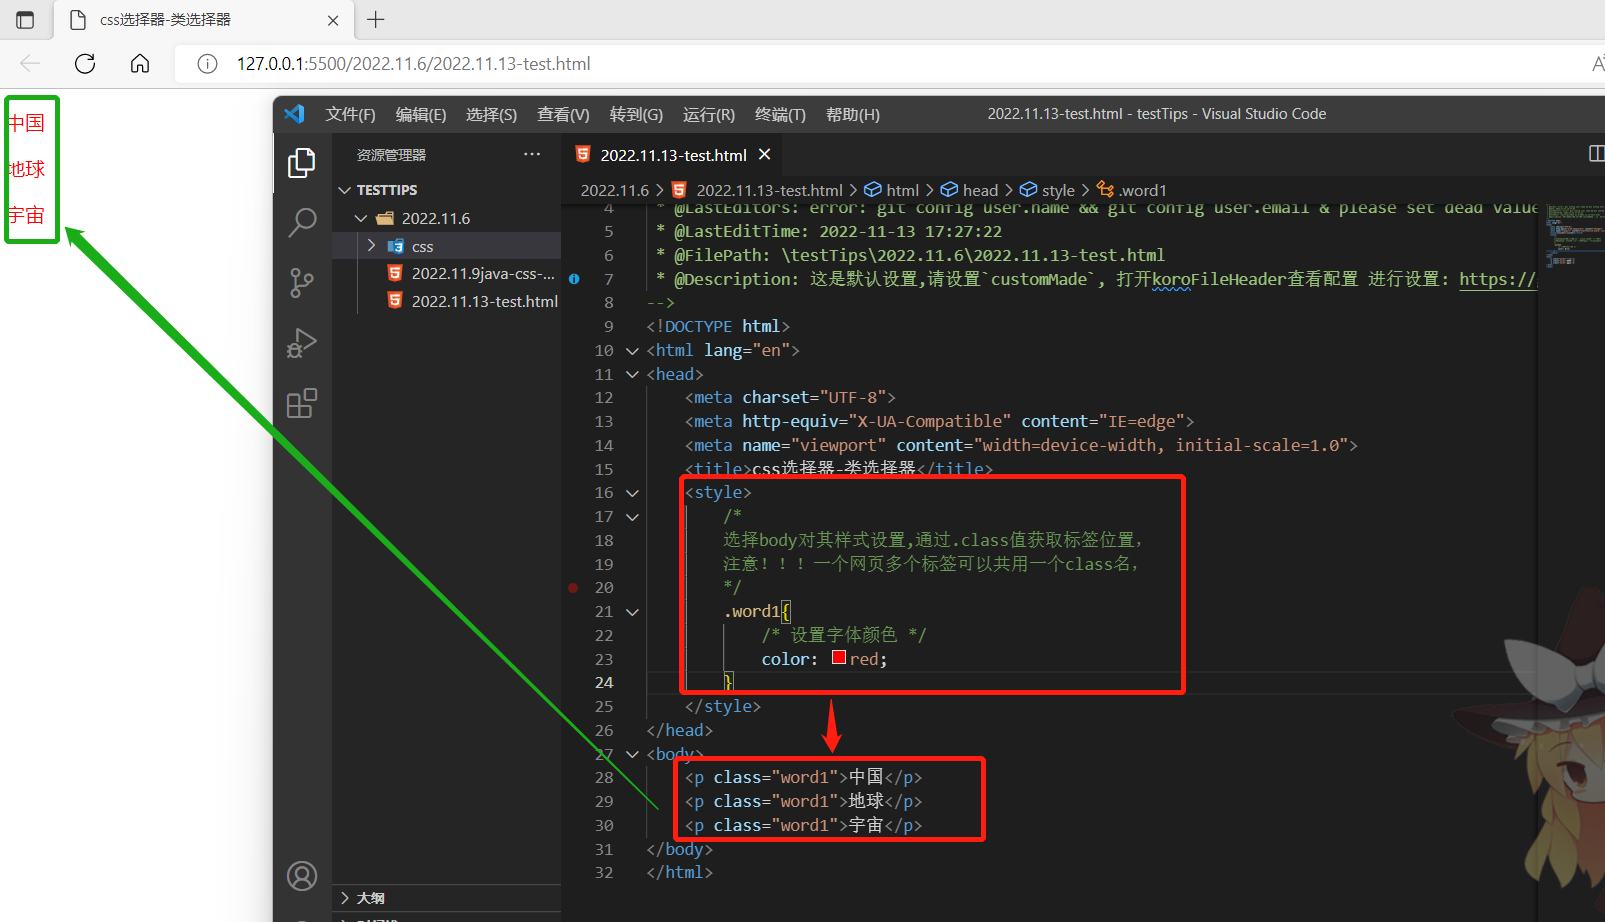1605x922 pixels.
Task: Open the Accounts icon in activity bar
Action: [302, 876]
